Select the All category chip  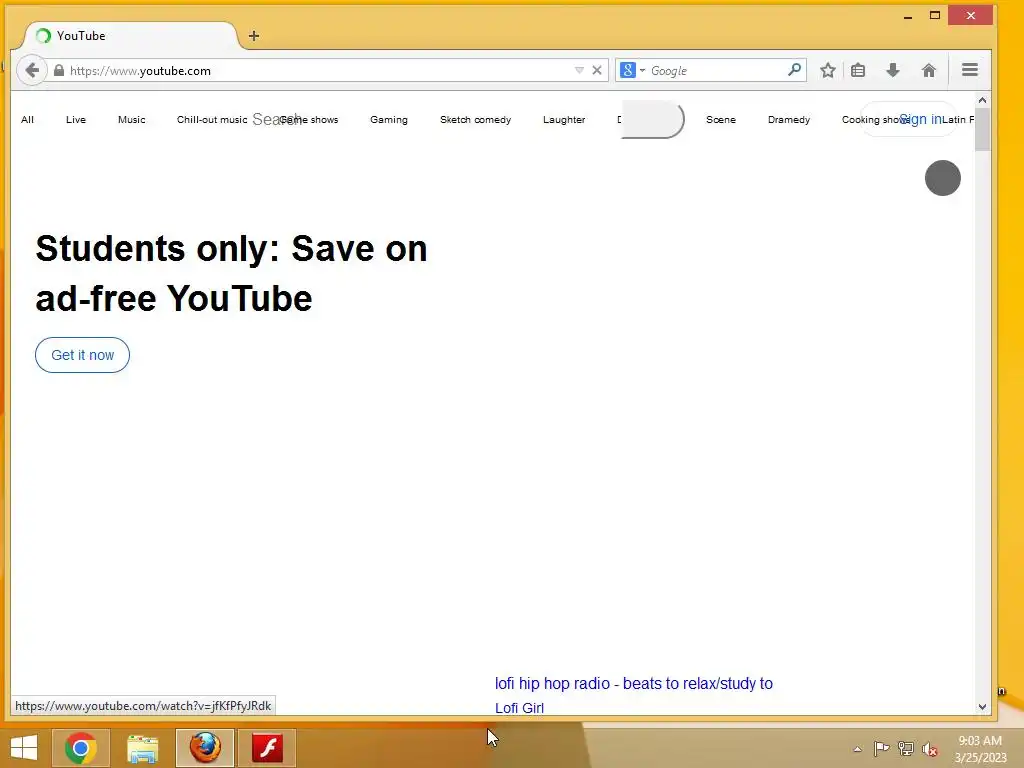[27, 120]
